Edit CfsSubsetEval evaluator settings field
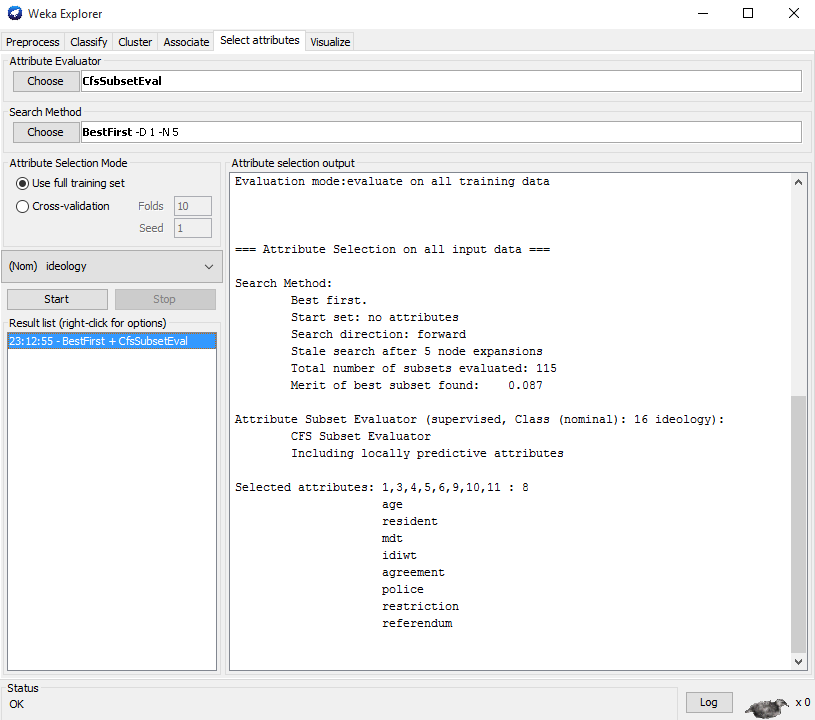This screenshot has height=720, width=815. click(441, 81)
